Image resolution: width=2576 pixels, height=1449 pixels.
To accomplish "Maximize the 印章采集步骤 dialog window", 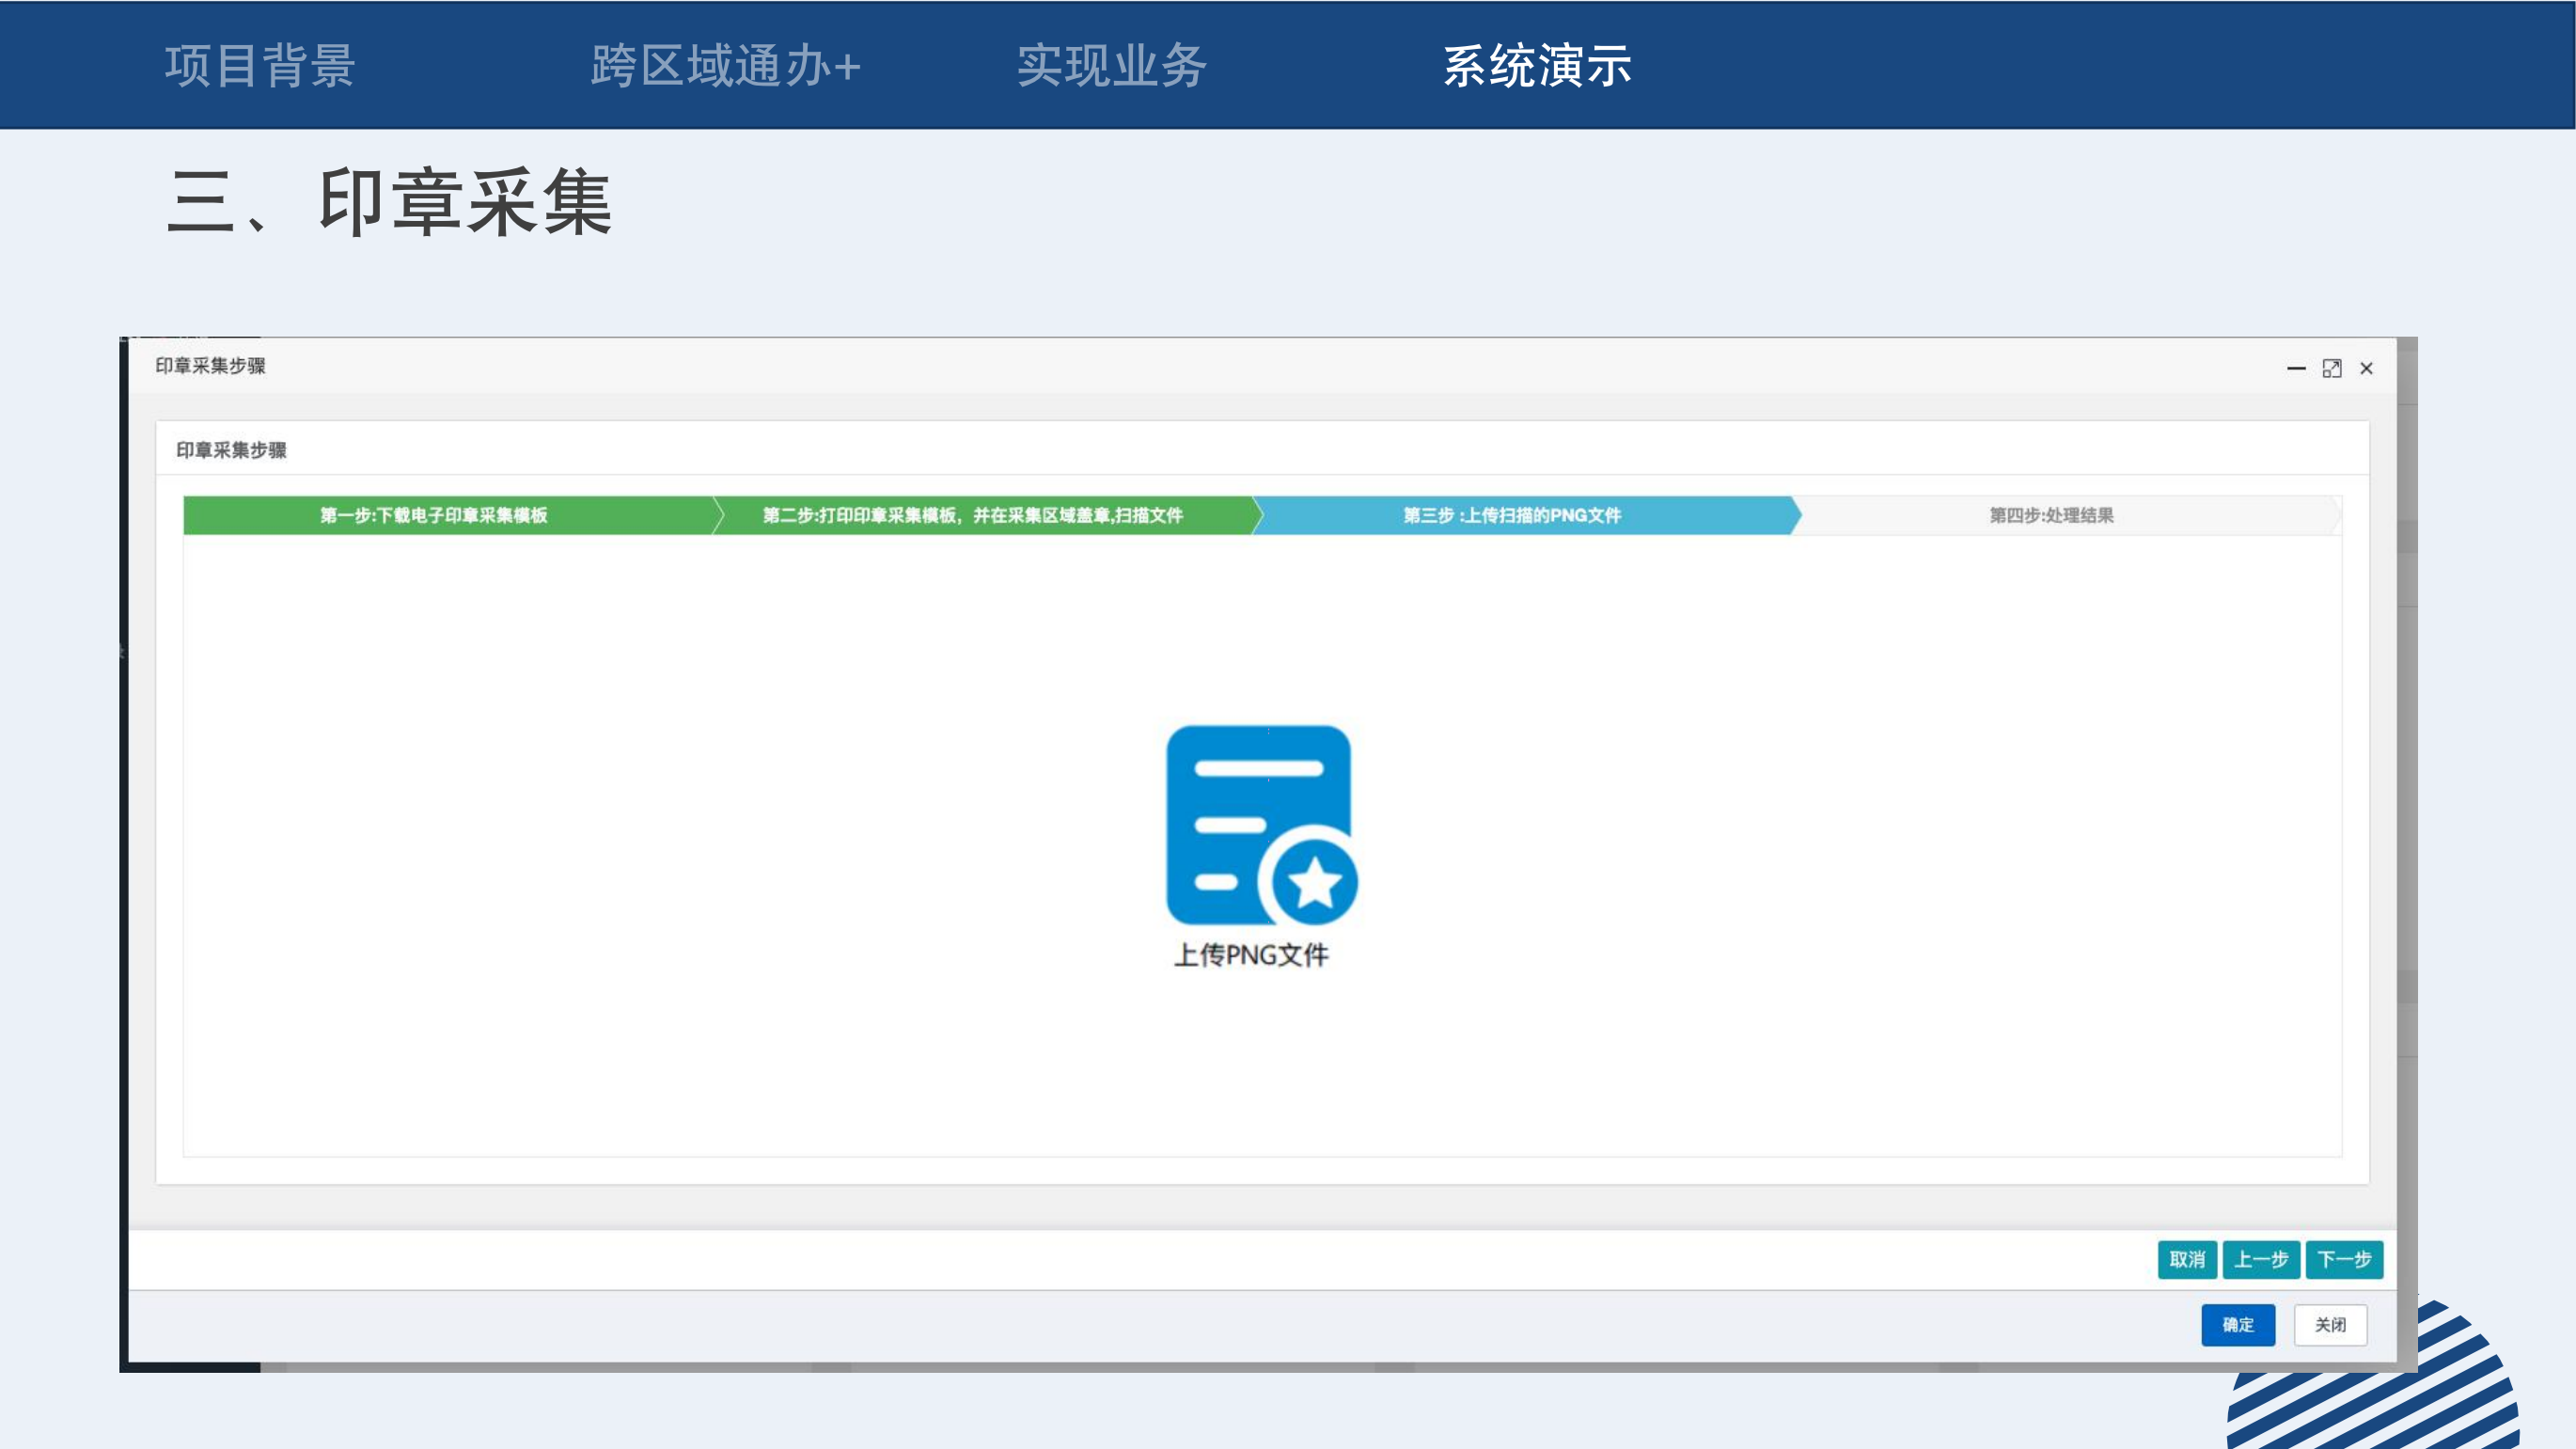I will coord(2331,369).
